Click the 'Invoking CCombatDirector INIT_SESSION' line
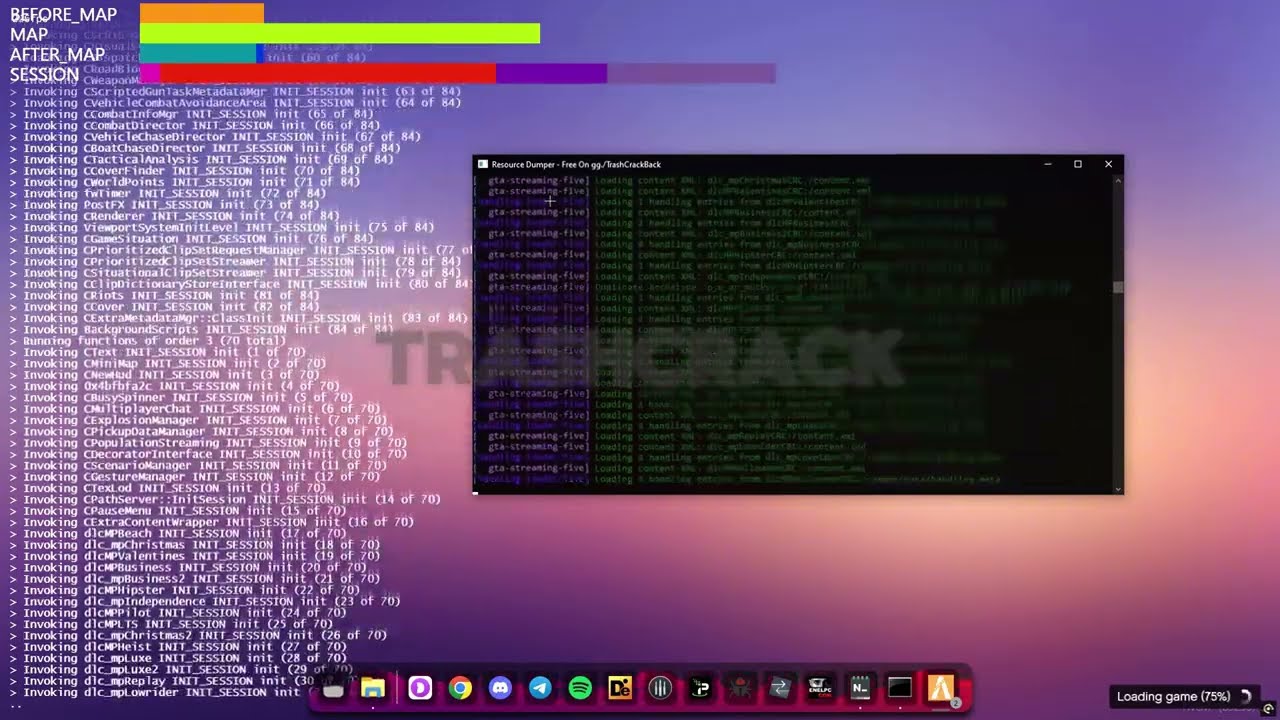 point(194,125)
